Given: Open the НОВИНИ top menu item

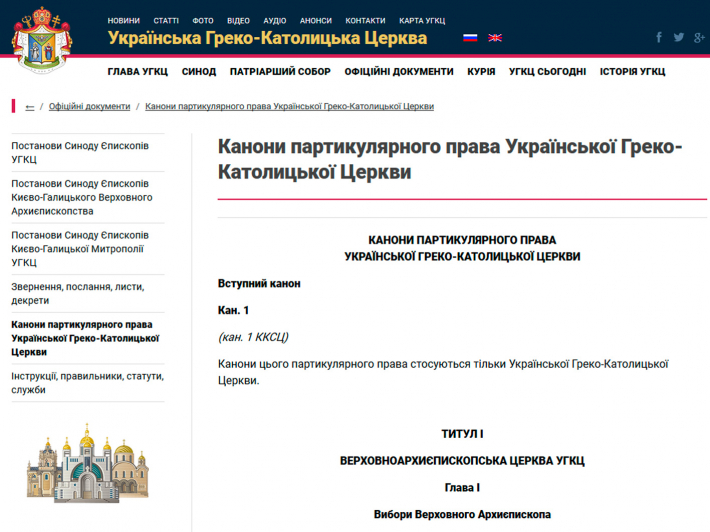Looking at the screenshot, I should pos(124,20).
